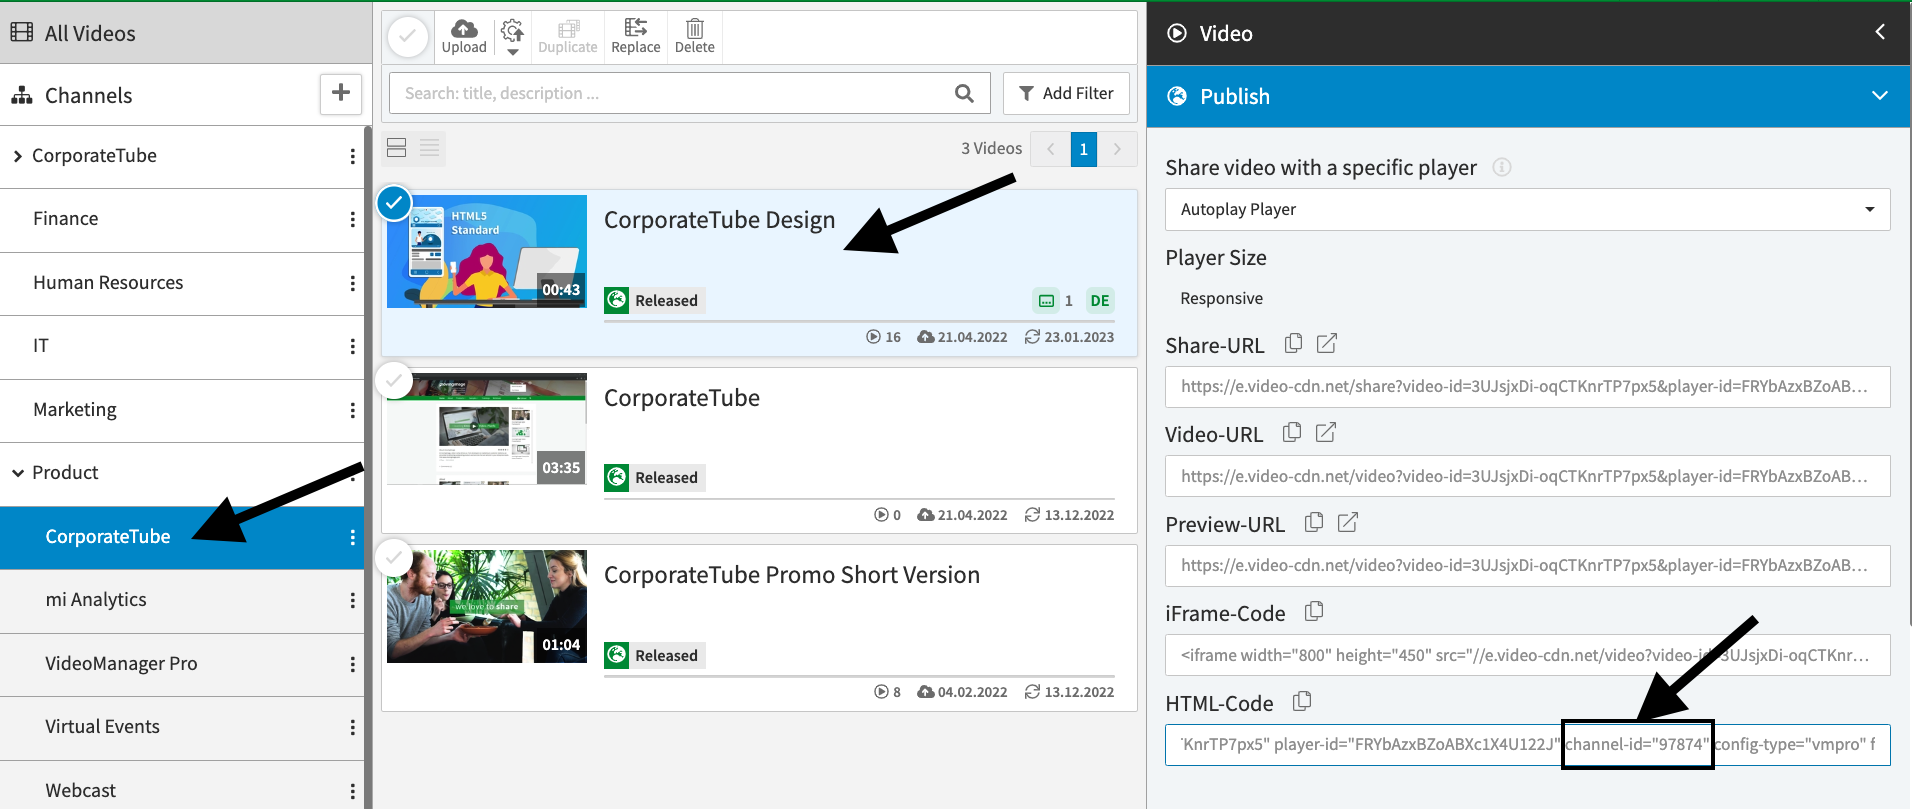The width and height of the screenshot is (1912, 809).
Task: Add a new channel with plus button
Action: point(341,93)
